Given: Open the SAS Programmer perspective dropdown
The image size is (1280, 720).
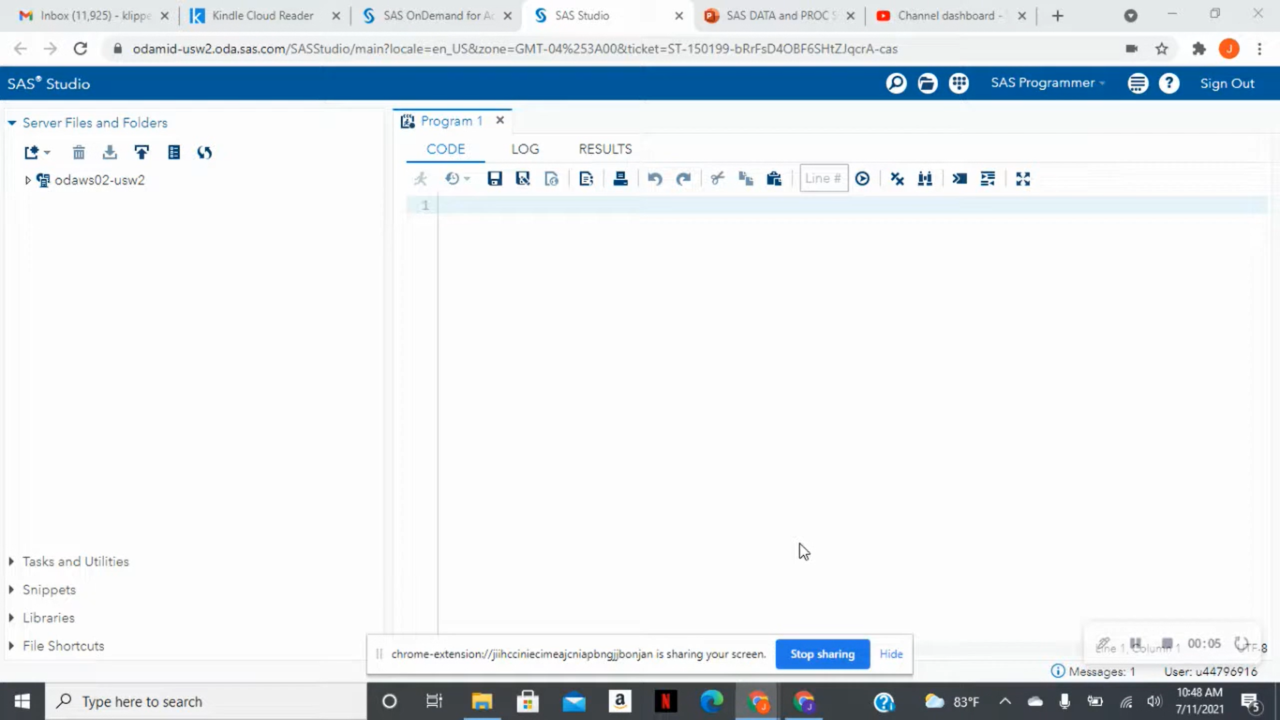Looking at the screenshot, I should coord(1048,84).
